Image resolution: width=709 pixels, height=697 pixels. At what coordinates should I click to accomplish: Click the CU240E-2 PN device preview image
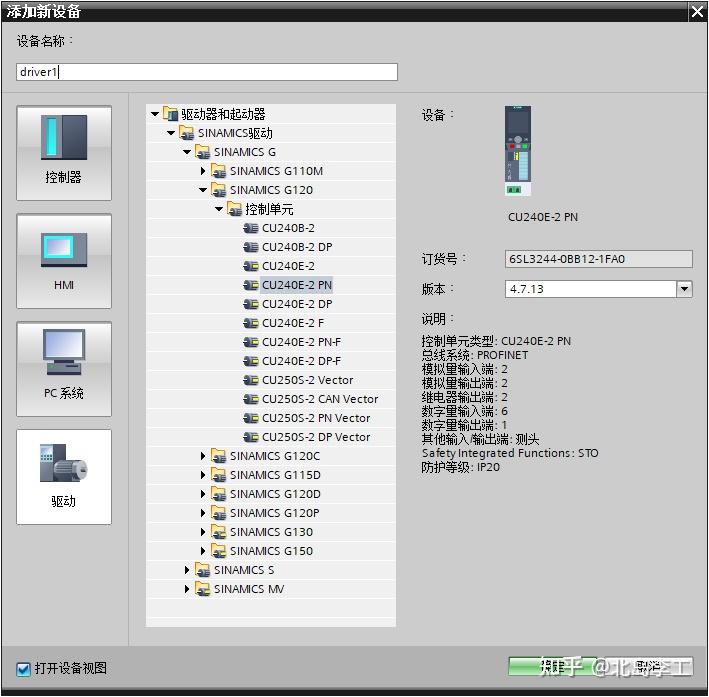click(x=518, y=151)
